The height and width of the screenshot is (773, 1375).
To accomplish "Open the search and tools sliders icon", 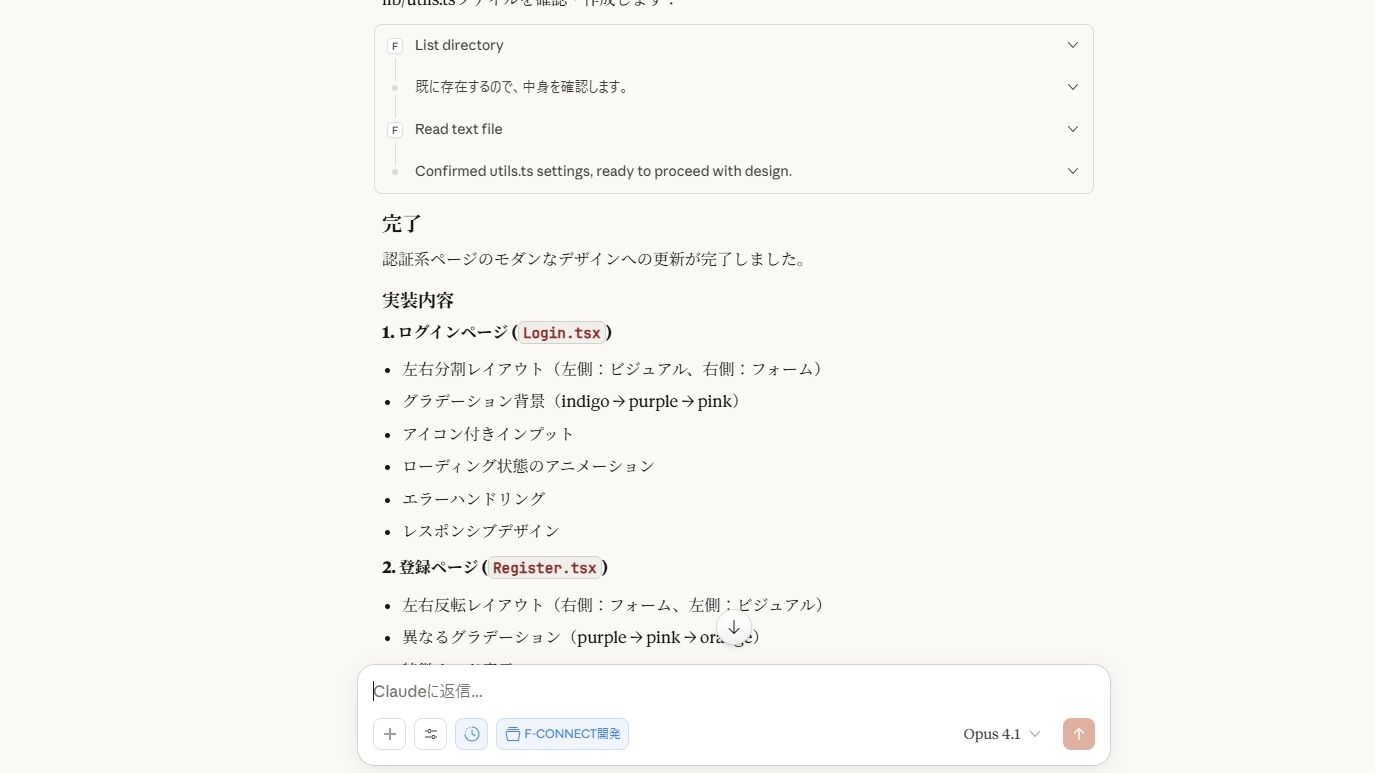I will [x=431, y=734].
